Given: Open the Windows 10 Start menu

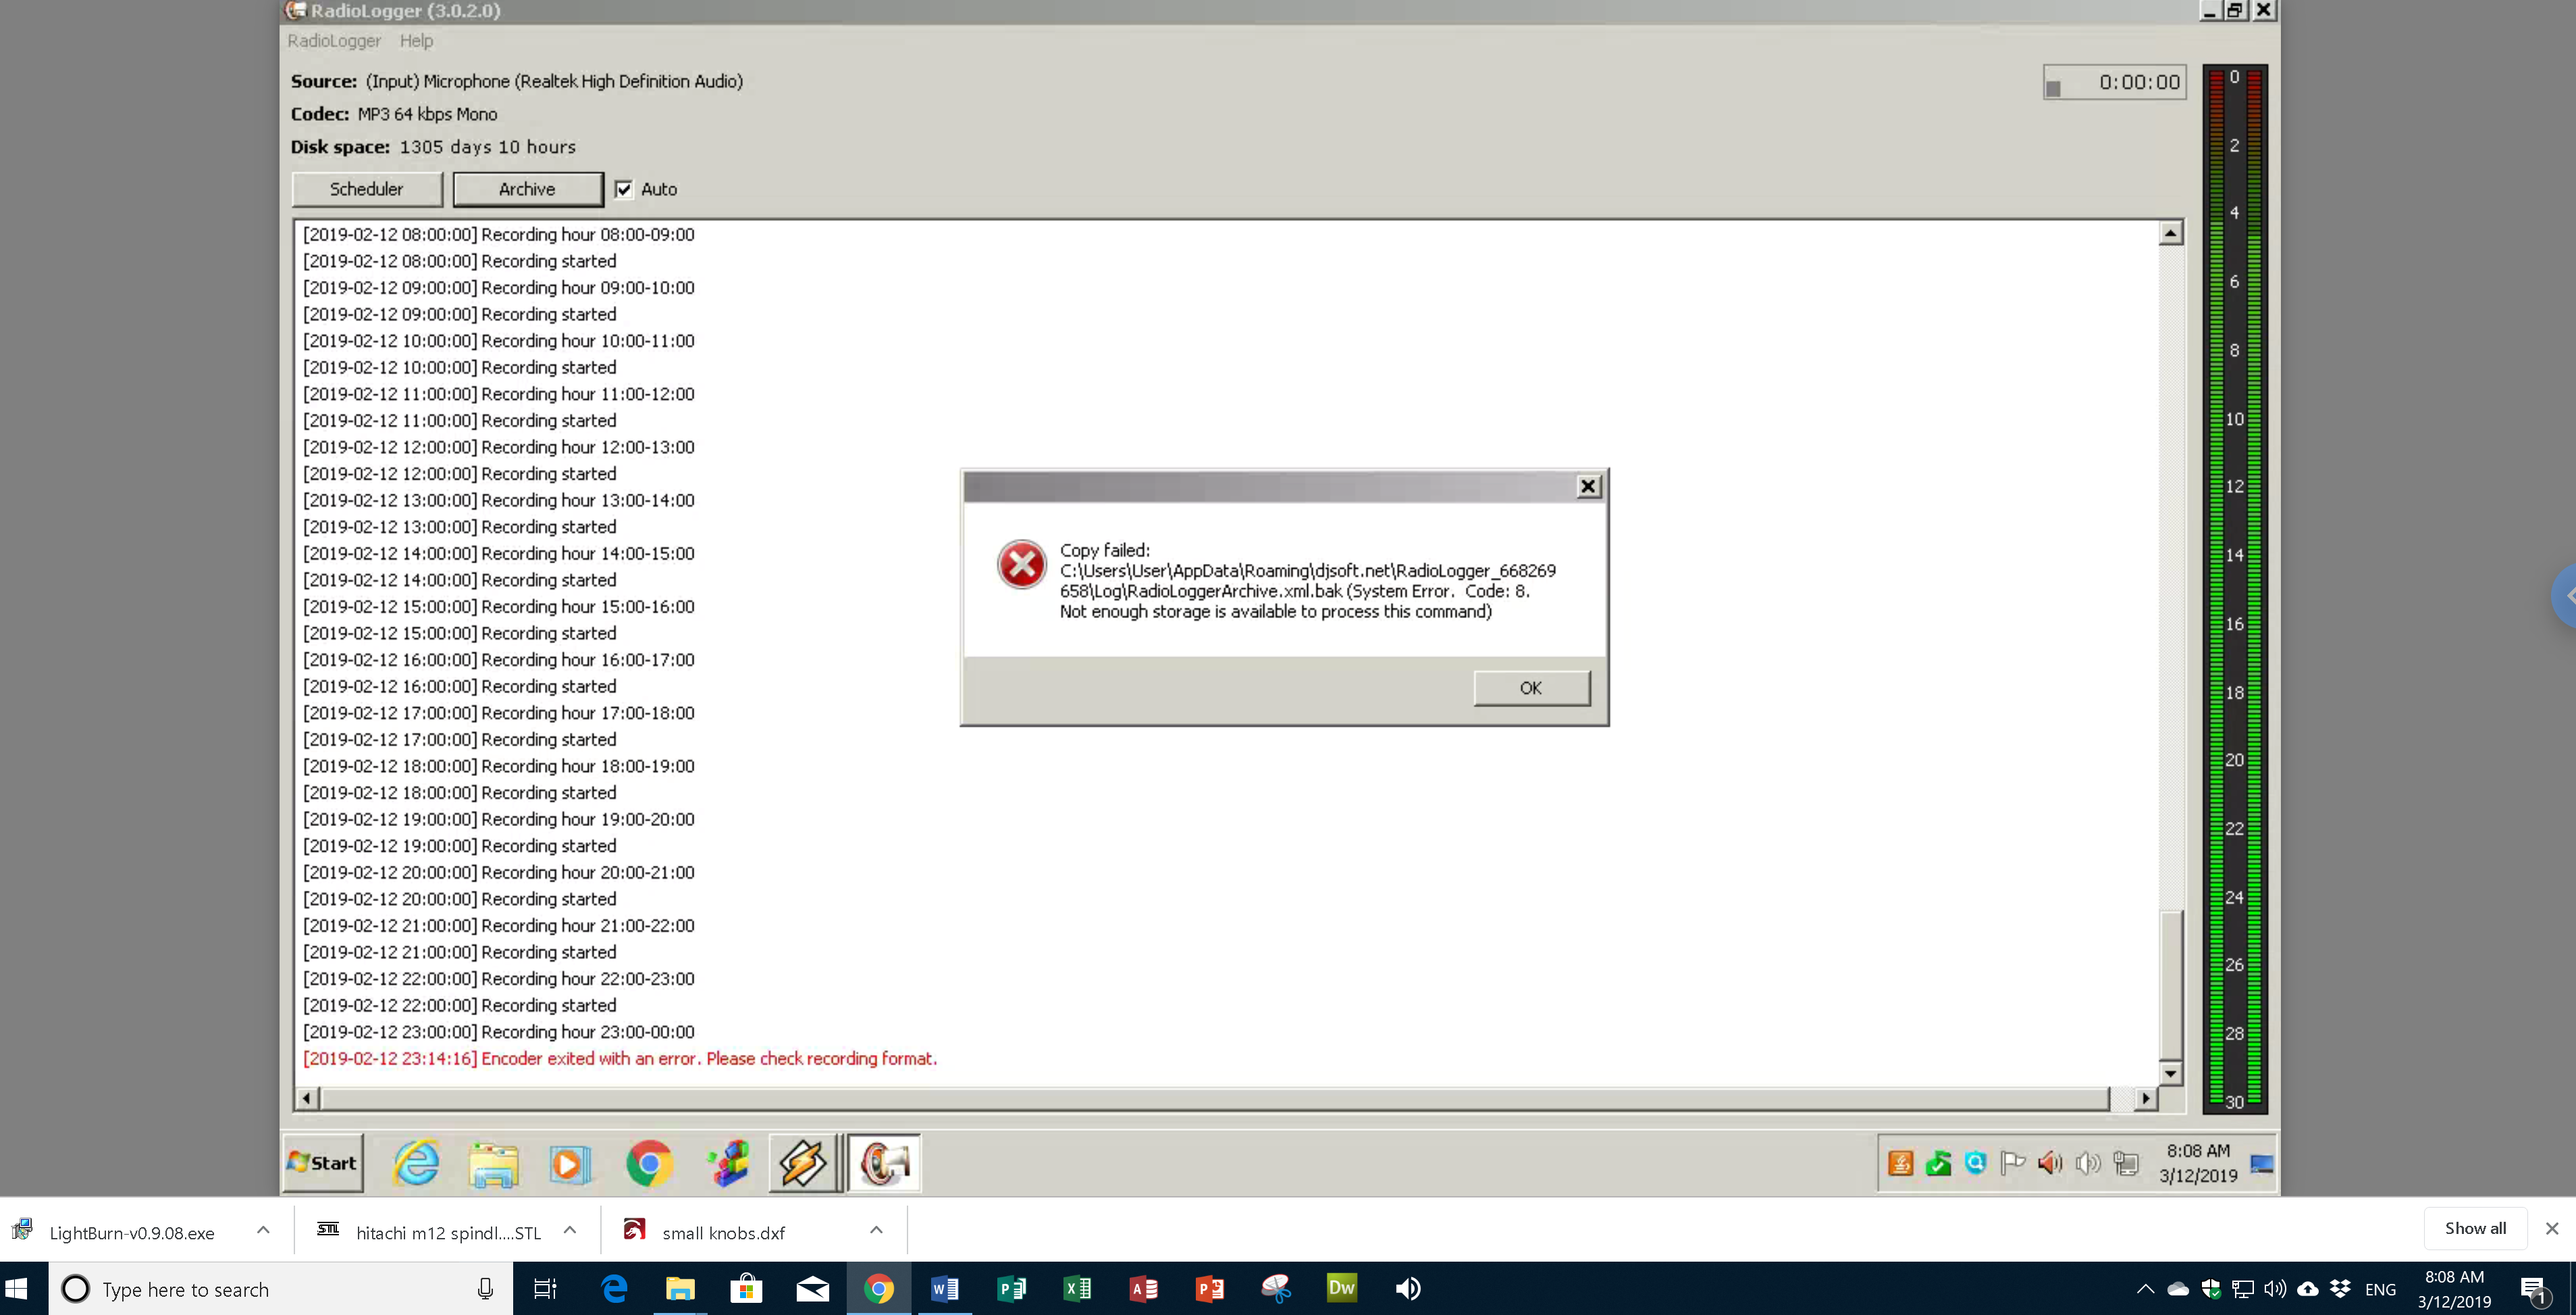Looking at the screenshot, I should point(17,1289).
